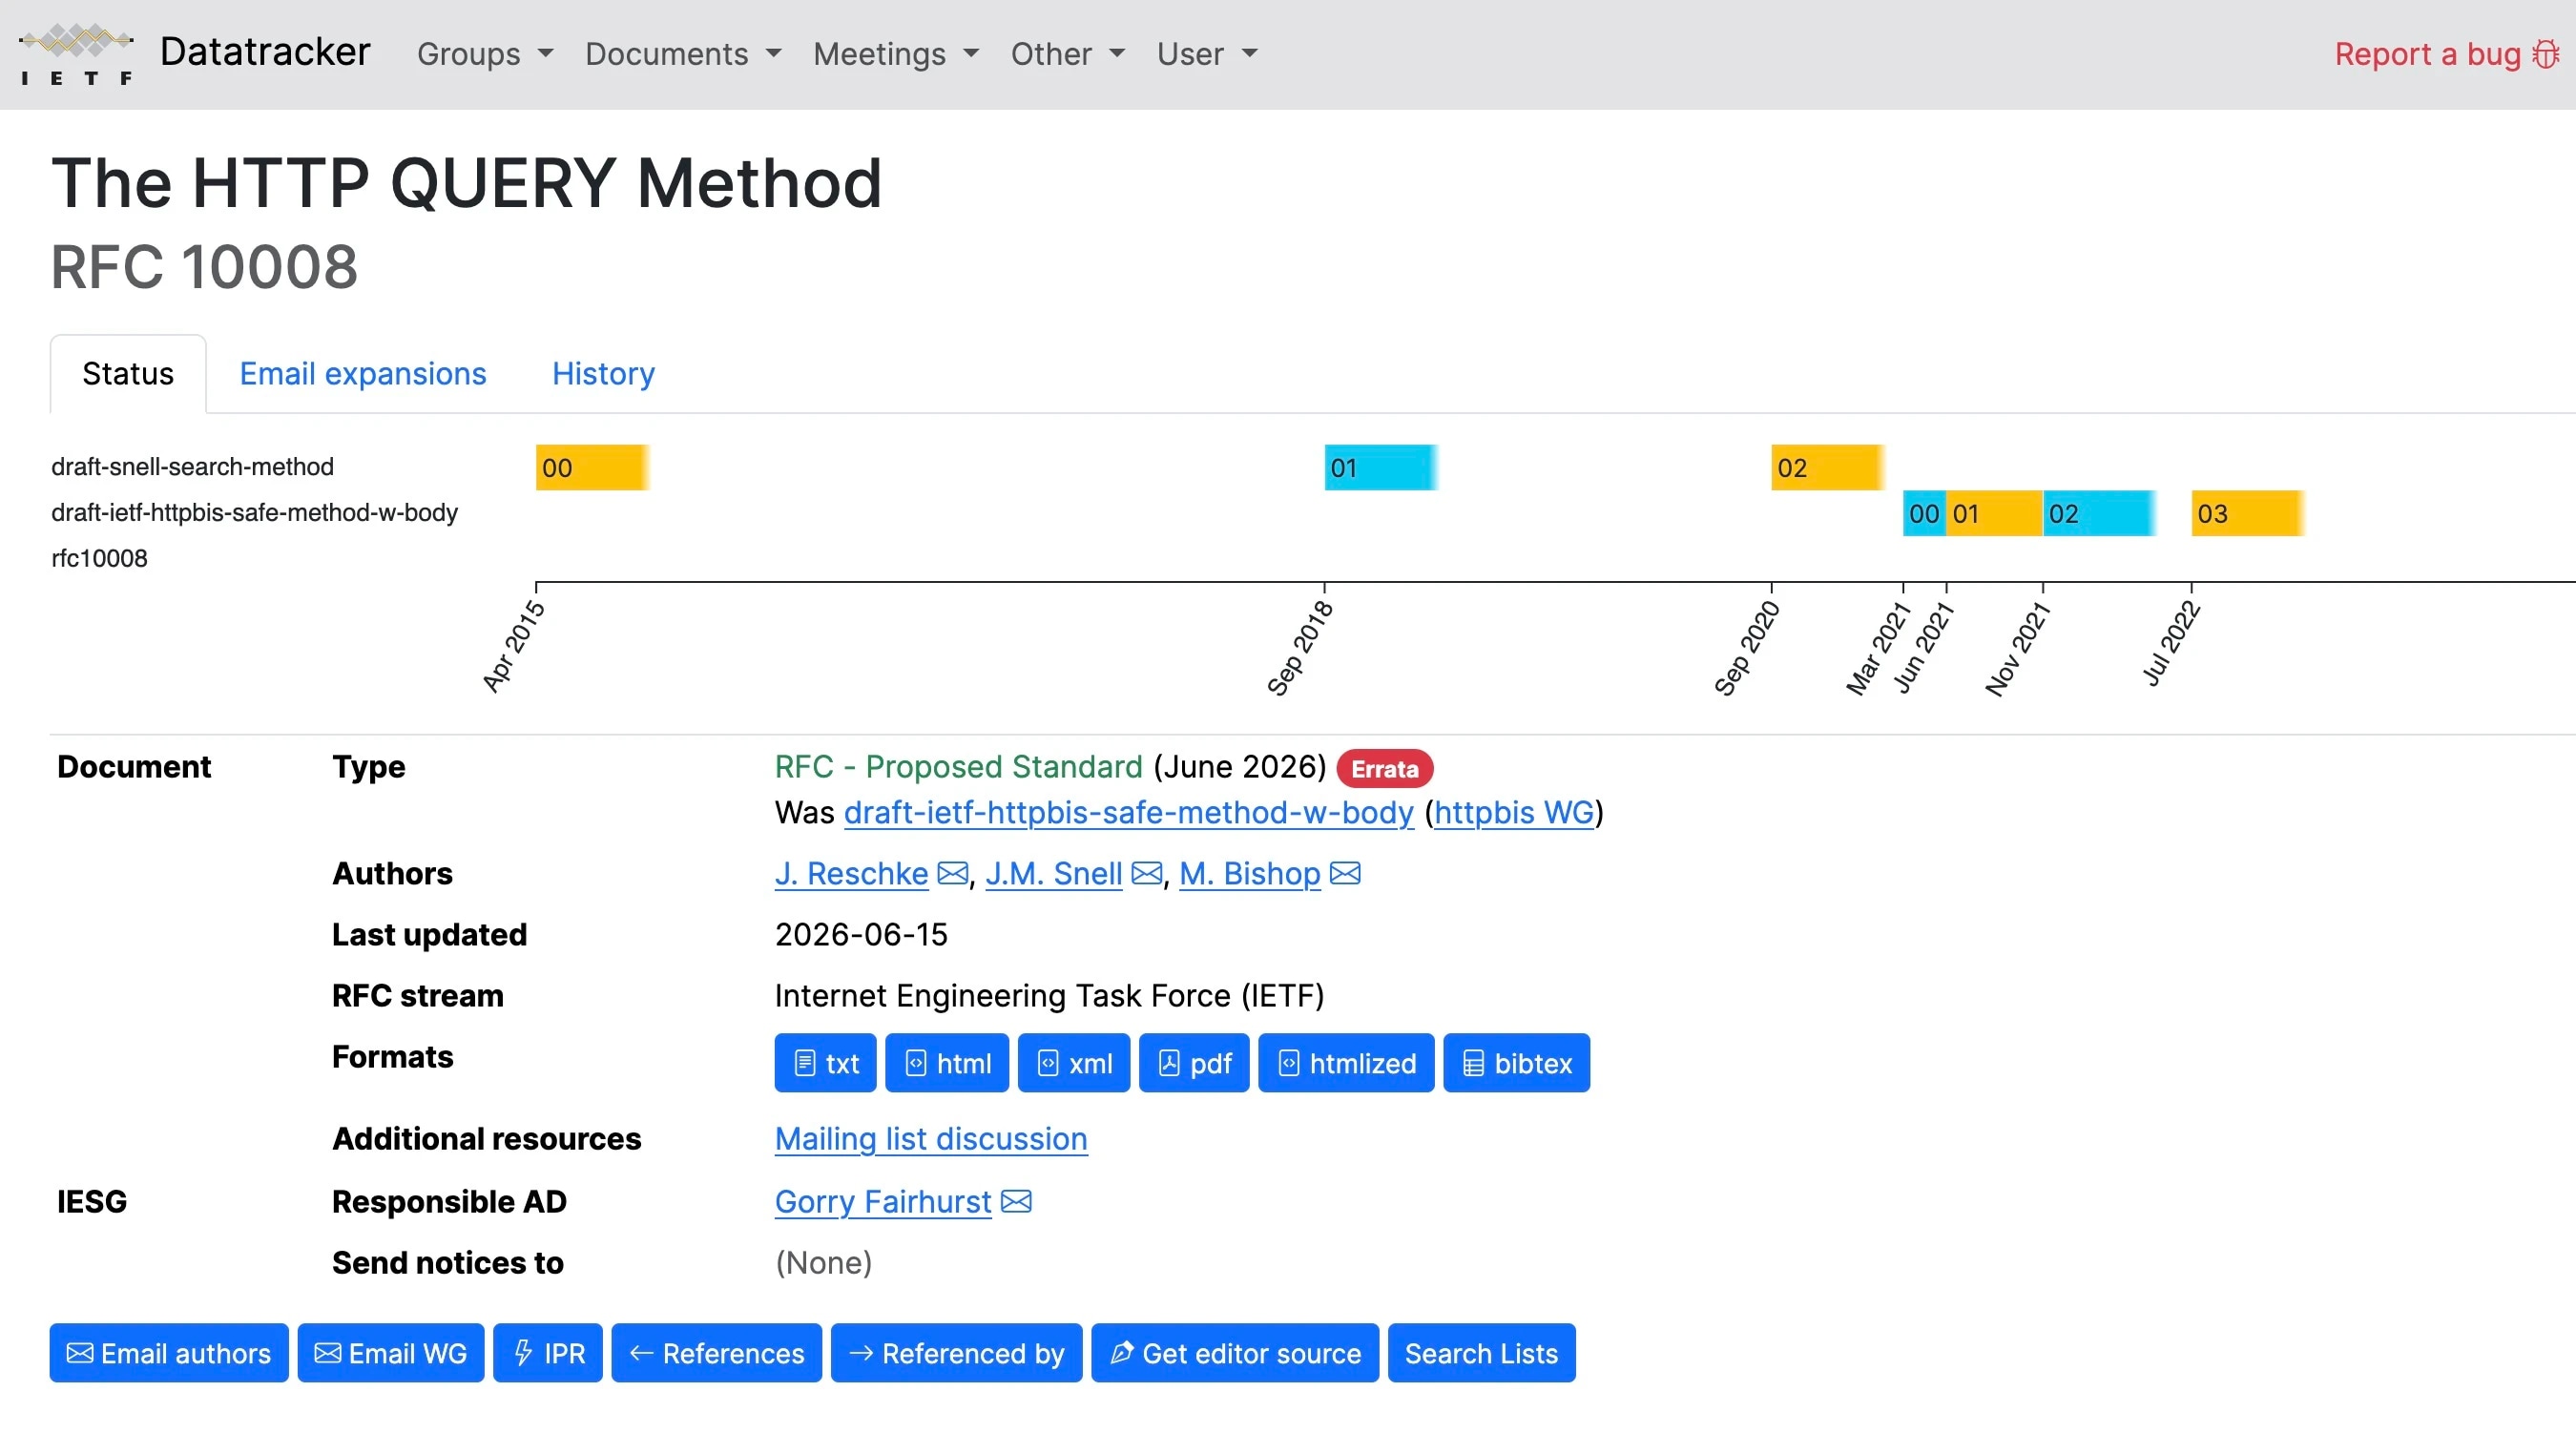The image size is (2576, 1433).
Task: Open J. Reschke author profile
Action: tap(852, 874)
